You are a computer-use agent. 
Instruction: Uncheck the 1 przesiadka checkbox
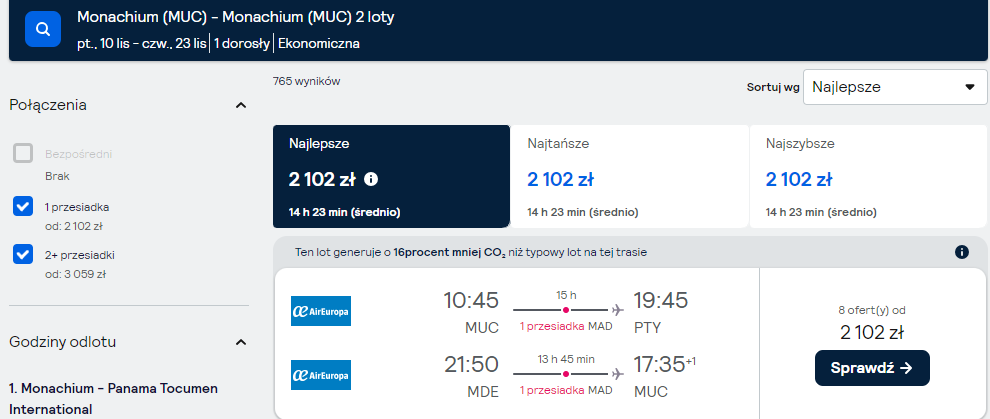pos(23,206)
